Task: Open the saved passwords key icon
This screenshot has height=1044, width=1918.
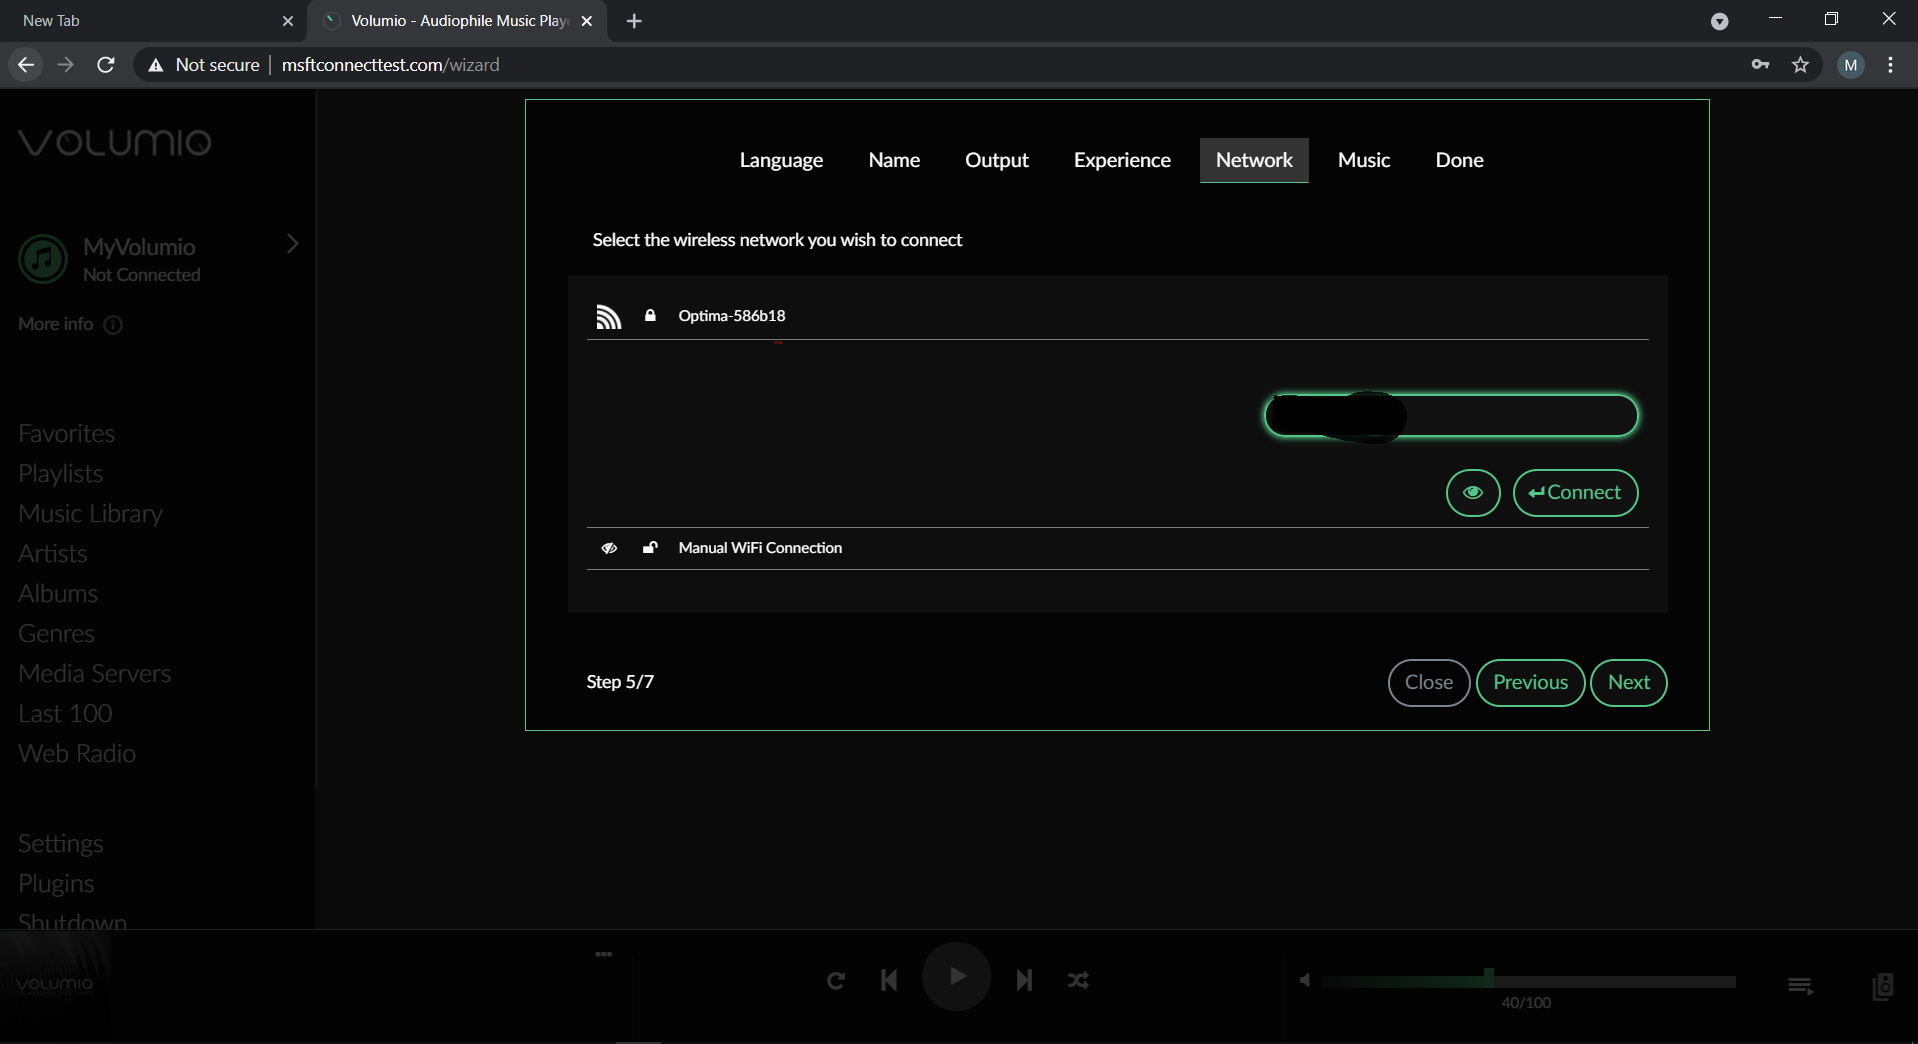Action: [1760, 65]
